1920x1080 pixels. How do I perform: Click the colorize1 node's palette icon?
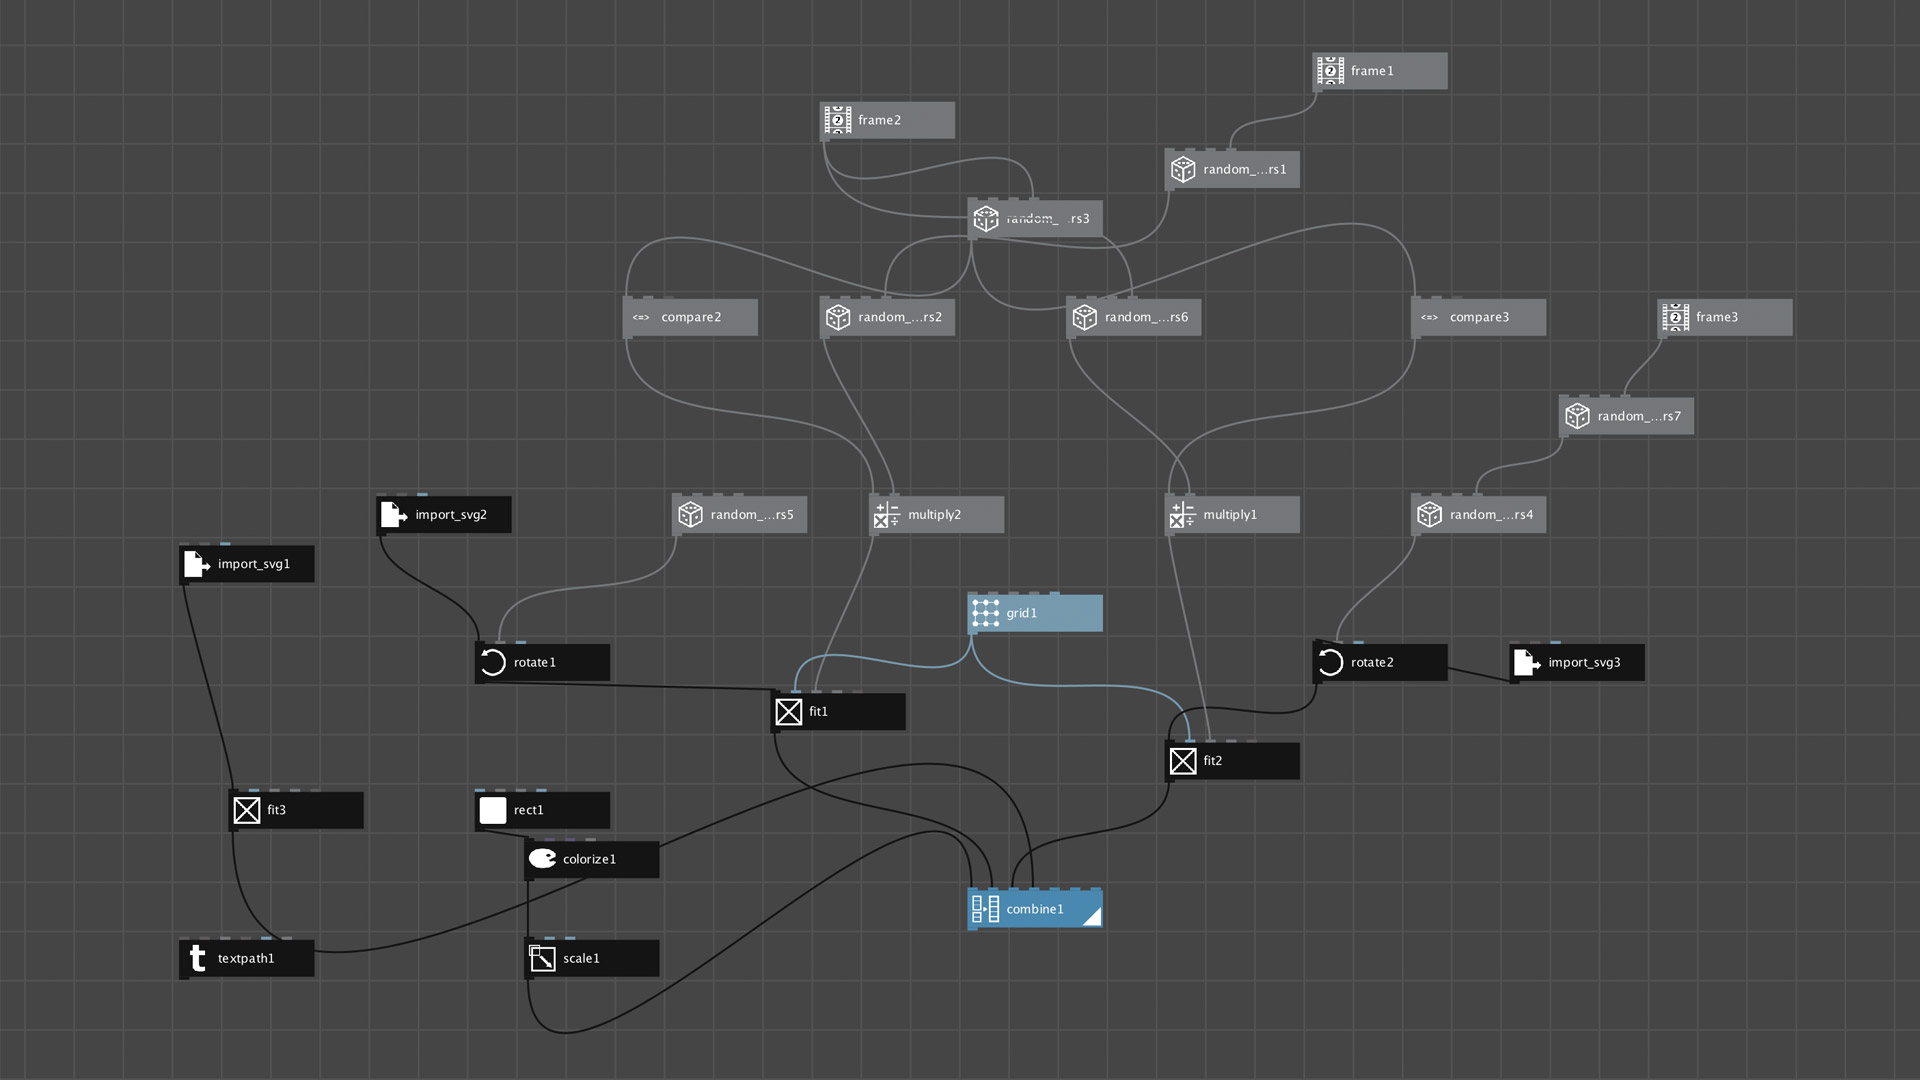[542, 859]
